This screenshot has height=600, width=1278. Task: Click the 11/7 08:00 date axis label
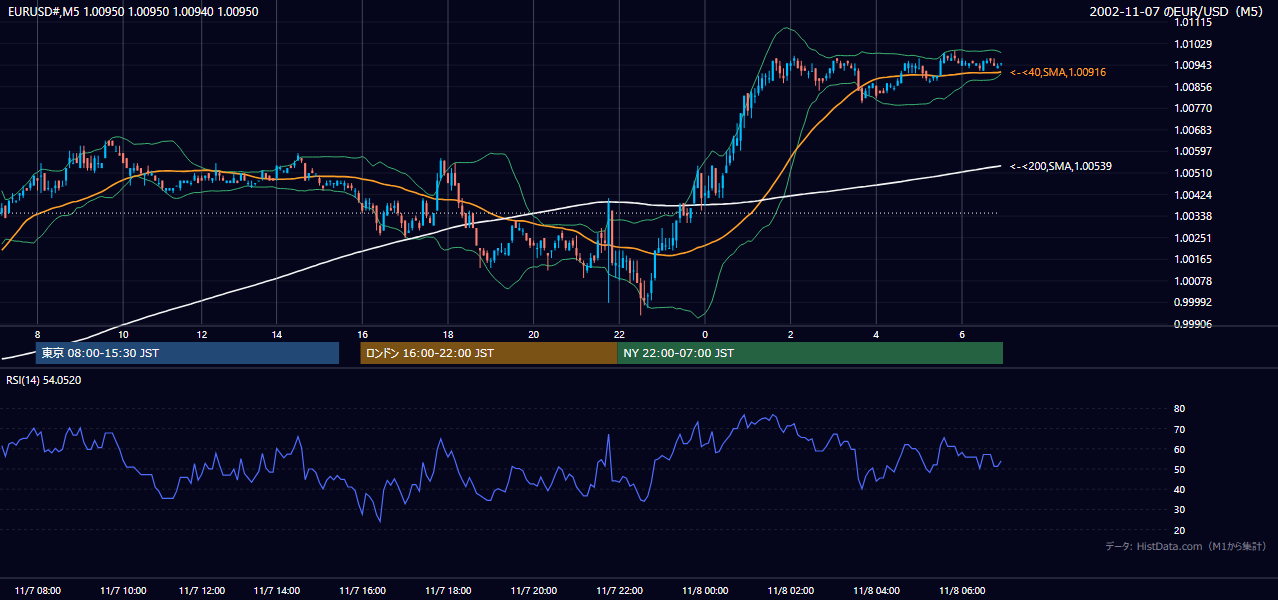point(36,591)
